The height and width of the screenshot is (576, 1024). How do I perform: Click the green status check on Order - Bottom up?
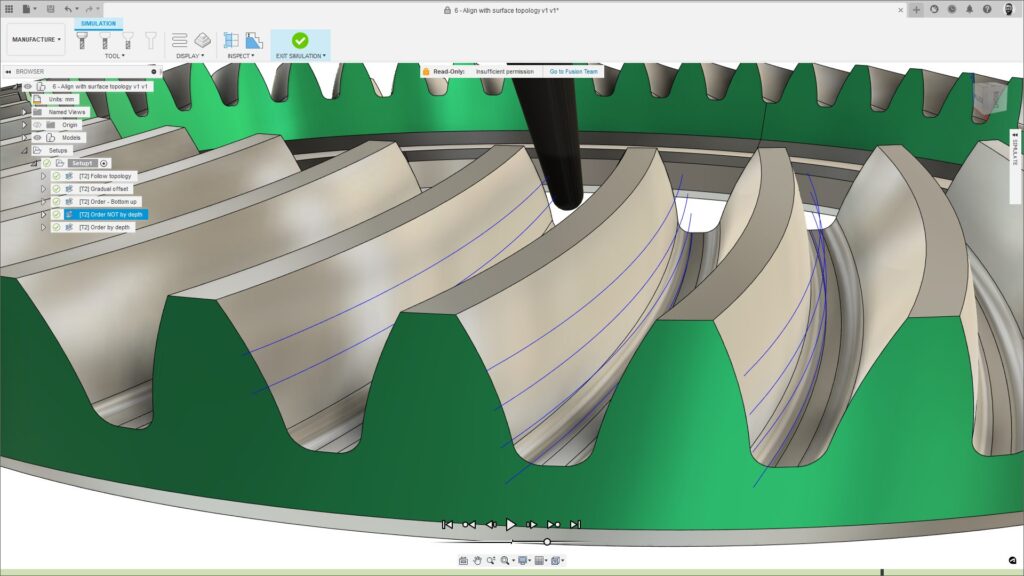tap(56, 202)
